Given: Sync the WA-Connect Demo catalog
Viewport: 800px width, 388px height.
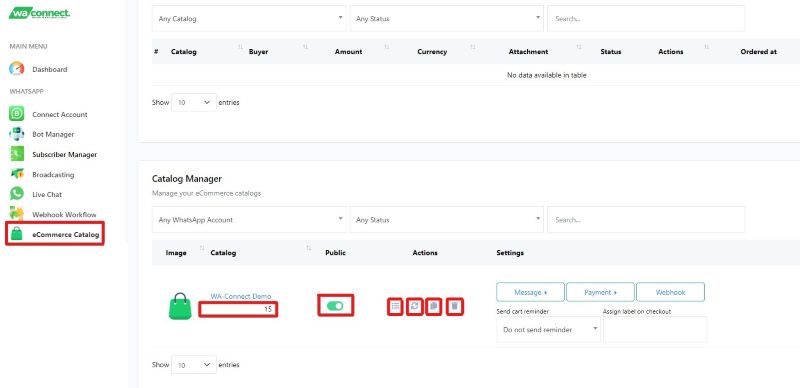Looking at the screenshot, I should coord(415,306).
